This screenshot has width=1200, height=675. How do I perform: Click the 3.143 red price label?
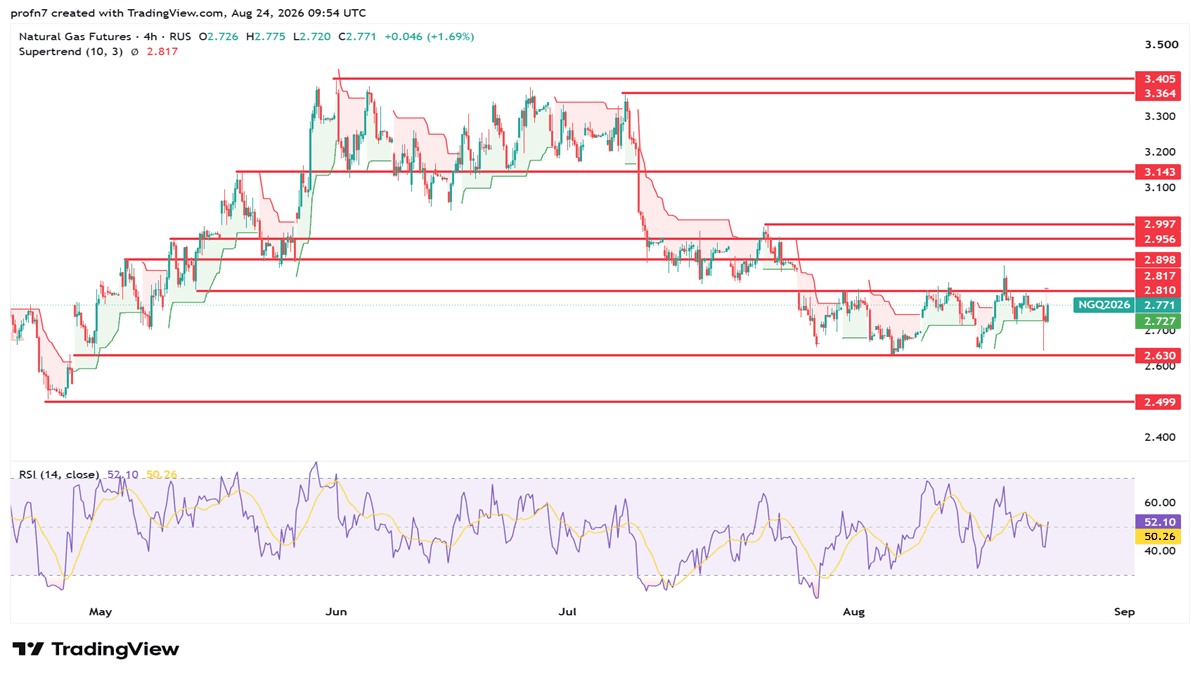[x=1158, y=172]
